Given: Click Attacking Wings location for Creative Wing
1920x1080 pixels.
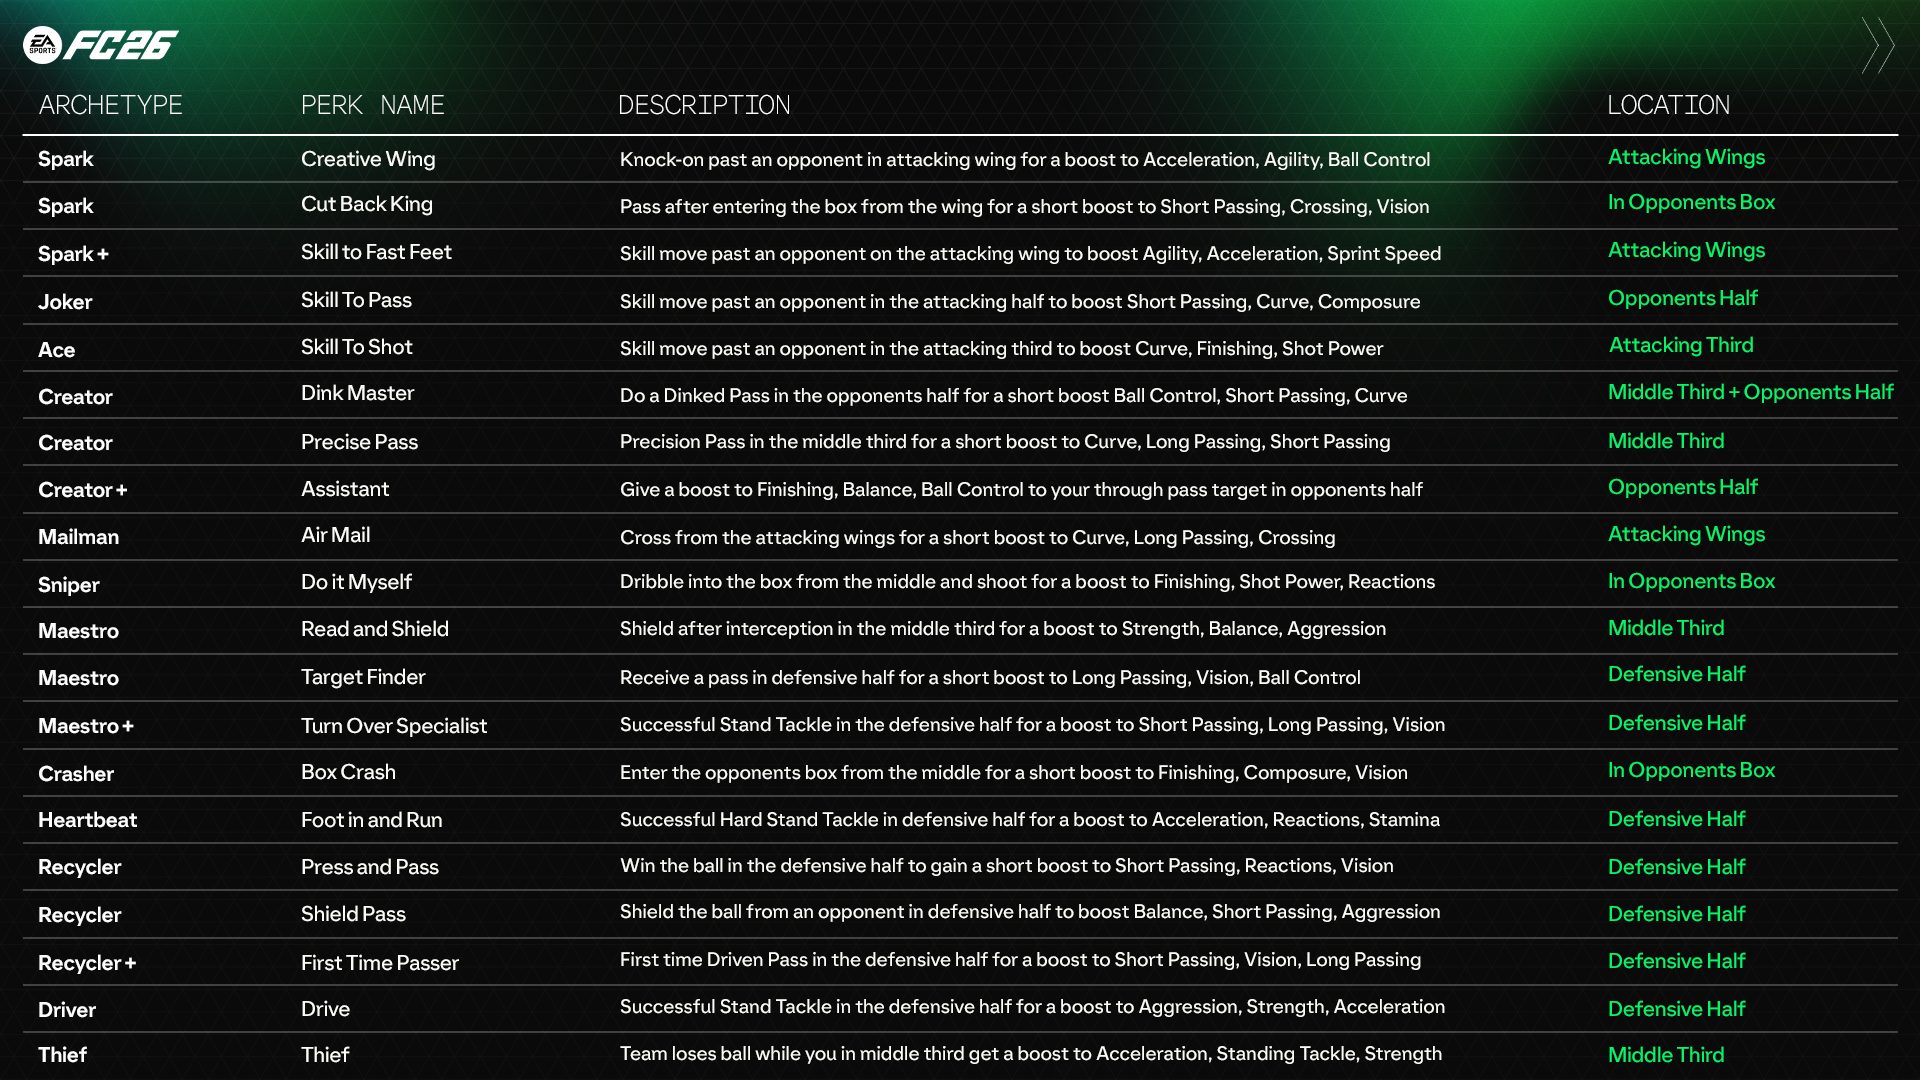Looking at the screenshot, I should coord(1686,157).
